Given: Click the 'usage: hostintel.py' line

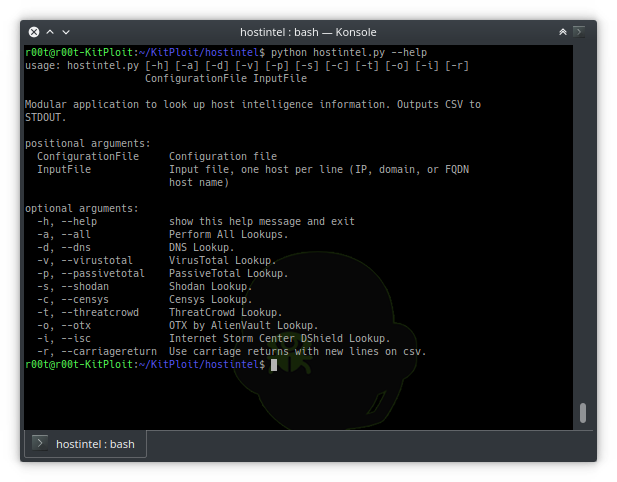Looking at the screenshot, I should pyautogui.click(x=247, y=65).
